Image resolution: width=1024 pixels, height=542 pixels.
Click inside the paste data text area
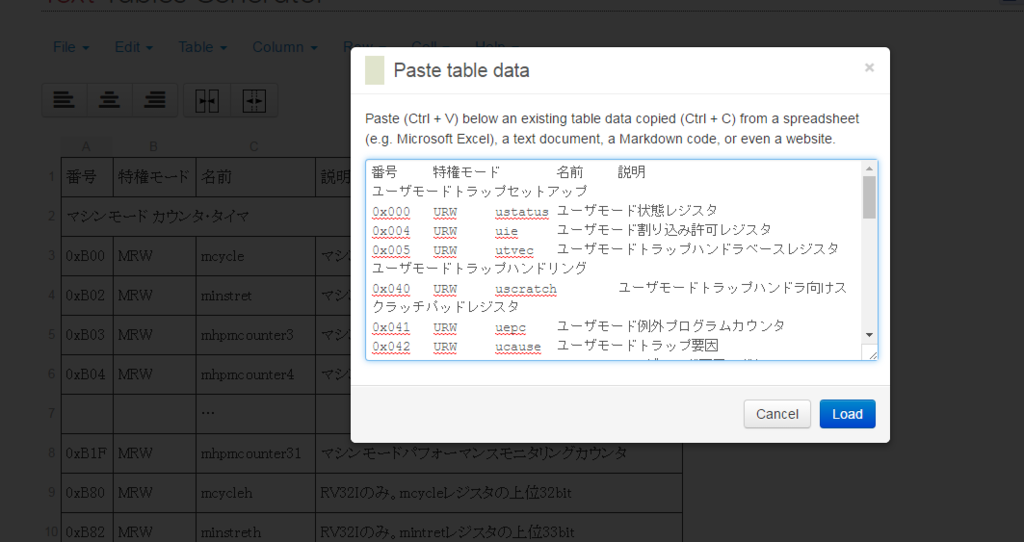pyautogui.click(x=614, y=260)
